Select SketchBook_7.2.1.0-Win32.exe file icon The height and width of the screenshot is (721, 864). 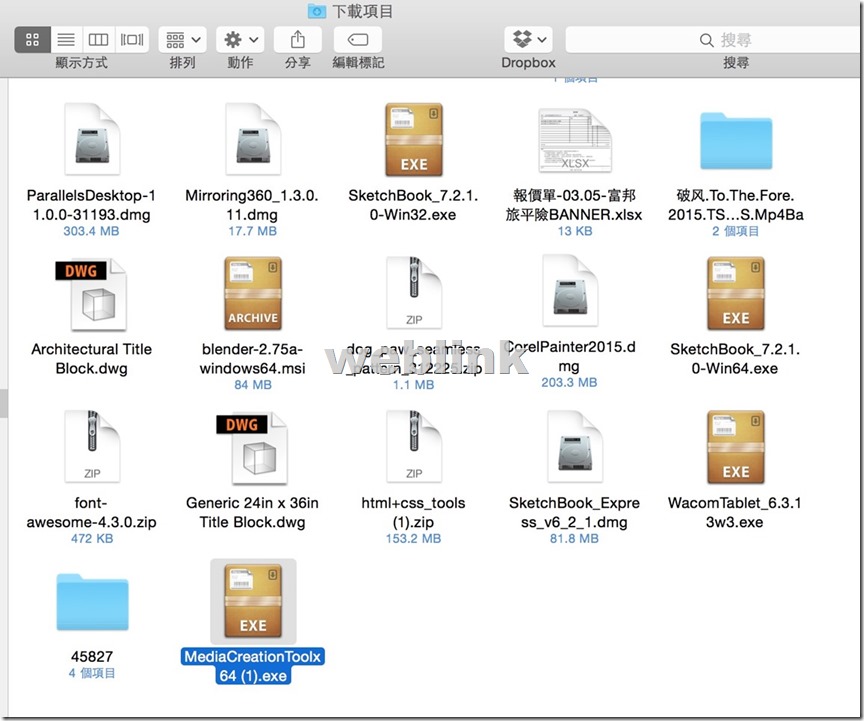414,139
